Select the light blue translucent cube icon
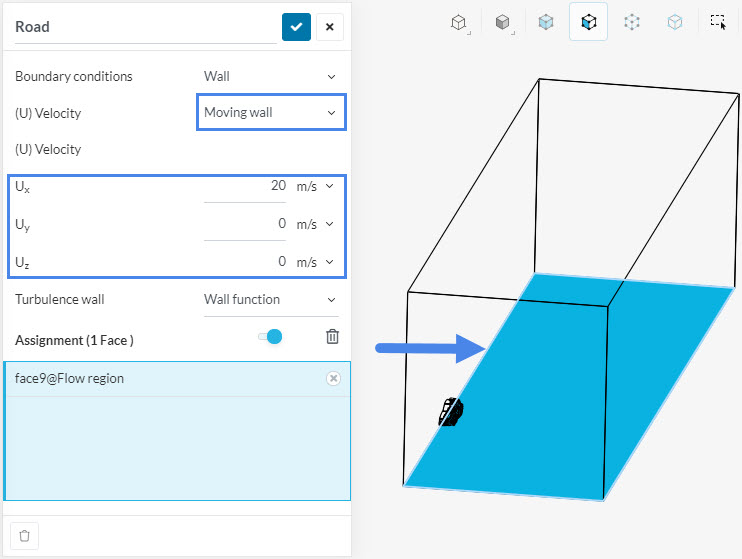The image size is (742, 559). pyautogui.click(x=546, y=22)
